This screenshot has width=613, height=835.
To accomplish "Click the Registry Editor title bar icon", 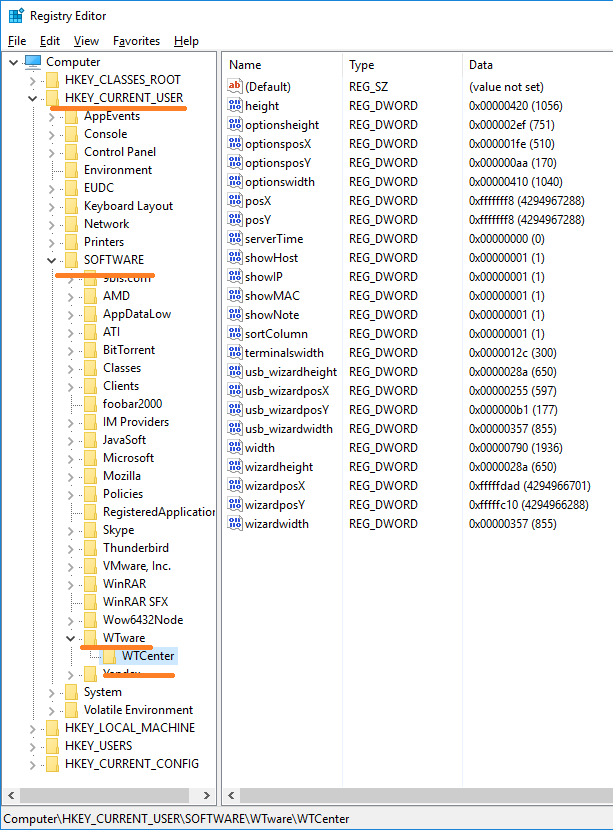I will pos(16,16).
